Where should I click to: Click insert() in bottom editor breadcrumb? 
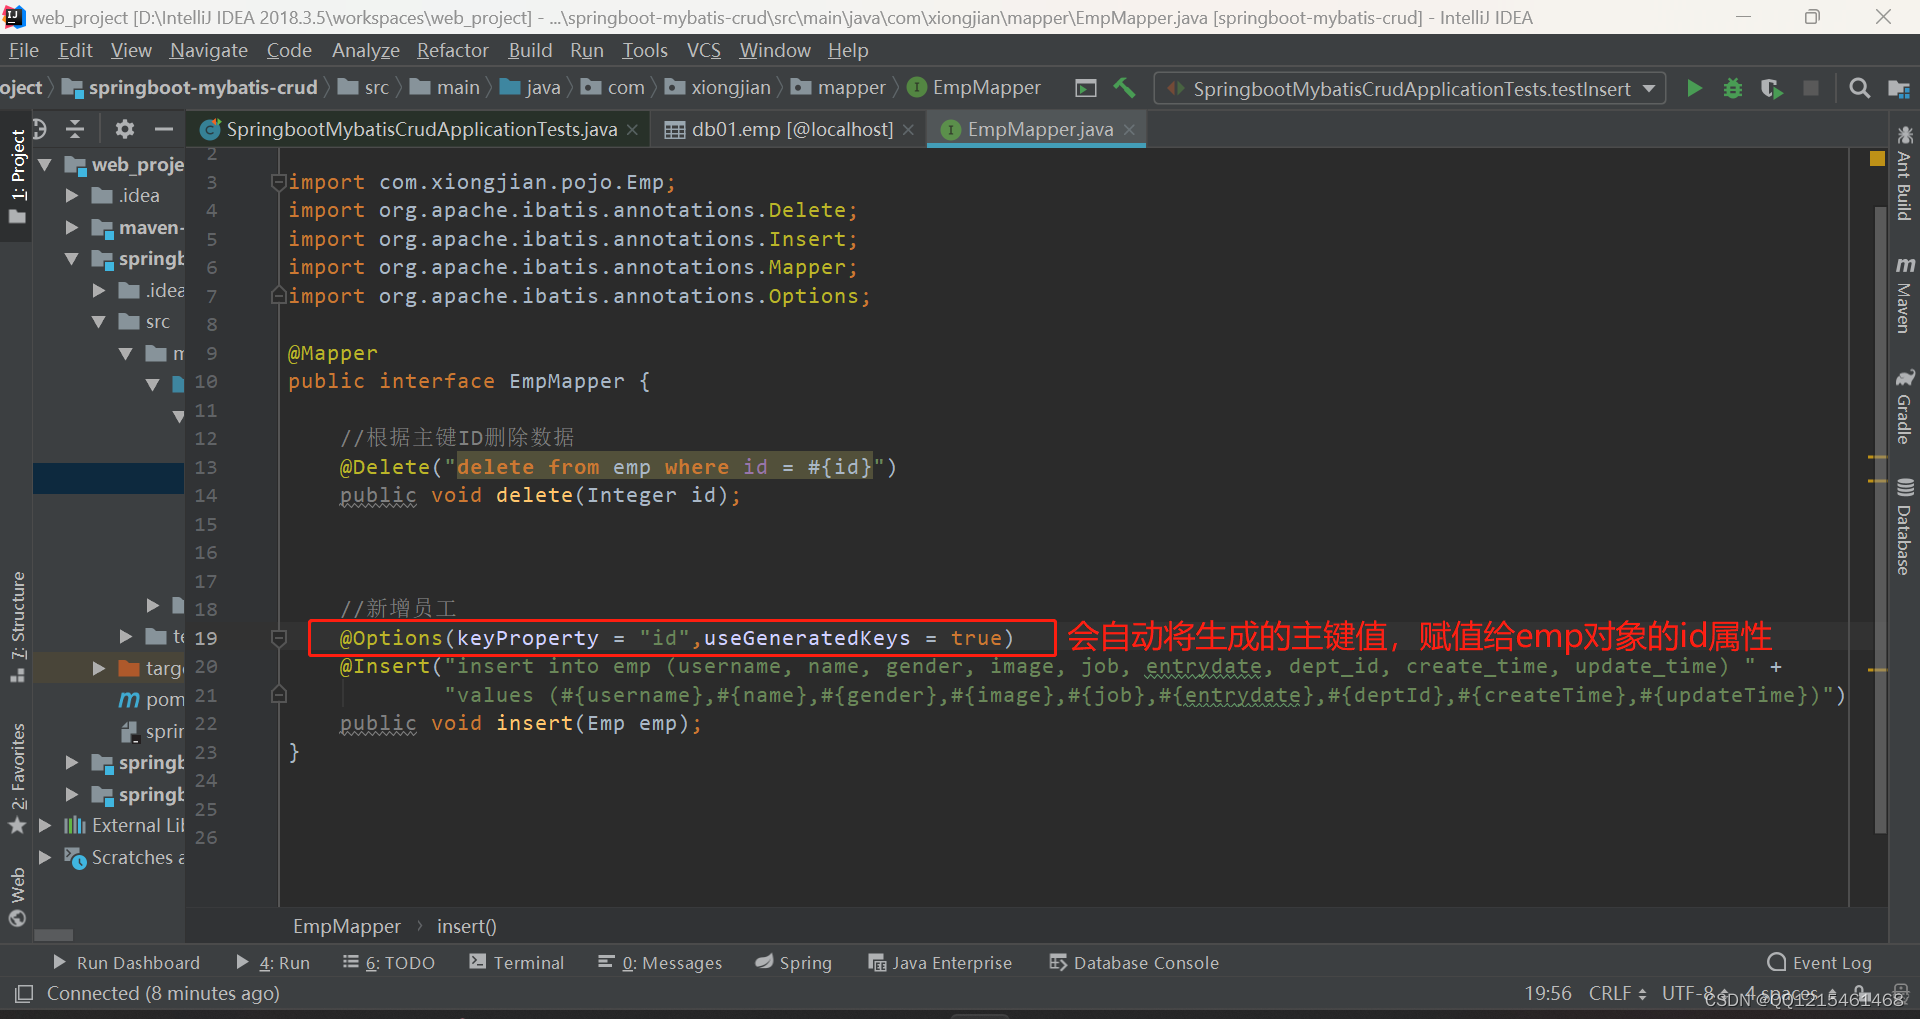tap(466, 926)
